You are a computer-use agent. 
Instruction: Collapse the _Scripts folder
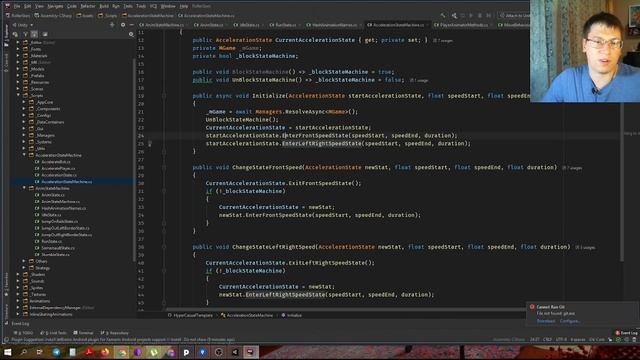[18, 95]
